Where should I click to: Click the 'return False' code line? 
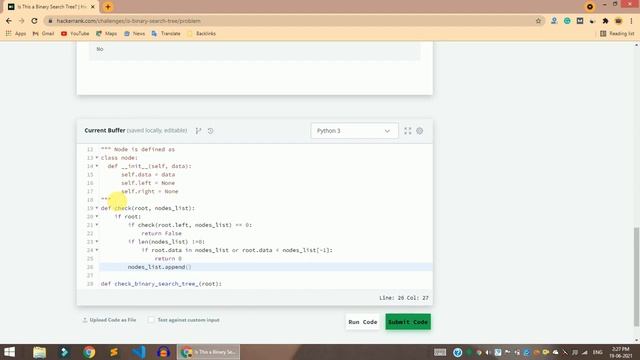point(161,233)
